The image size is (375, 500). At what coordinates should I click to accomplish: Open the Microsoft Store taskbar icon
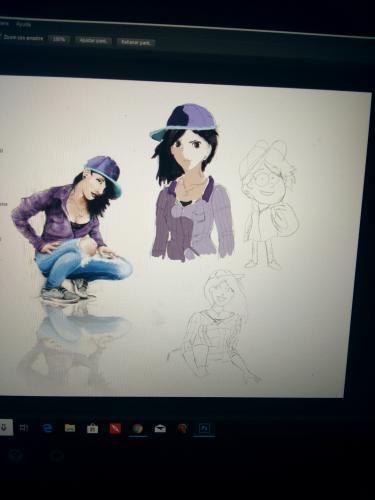(92, 428)
